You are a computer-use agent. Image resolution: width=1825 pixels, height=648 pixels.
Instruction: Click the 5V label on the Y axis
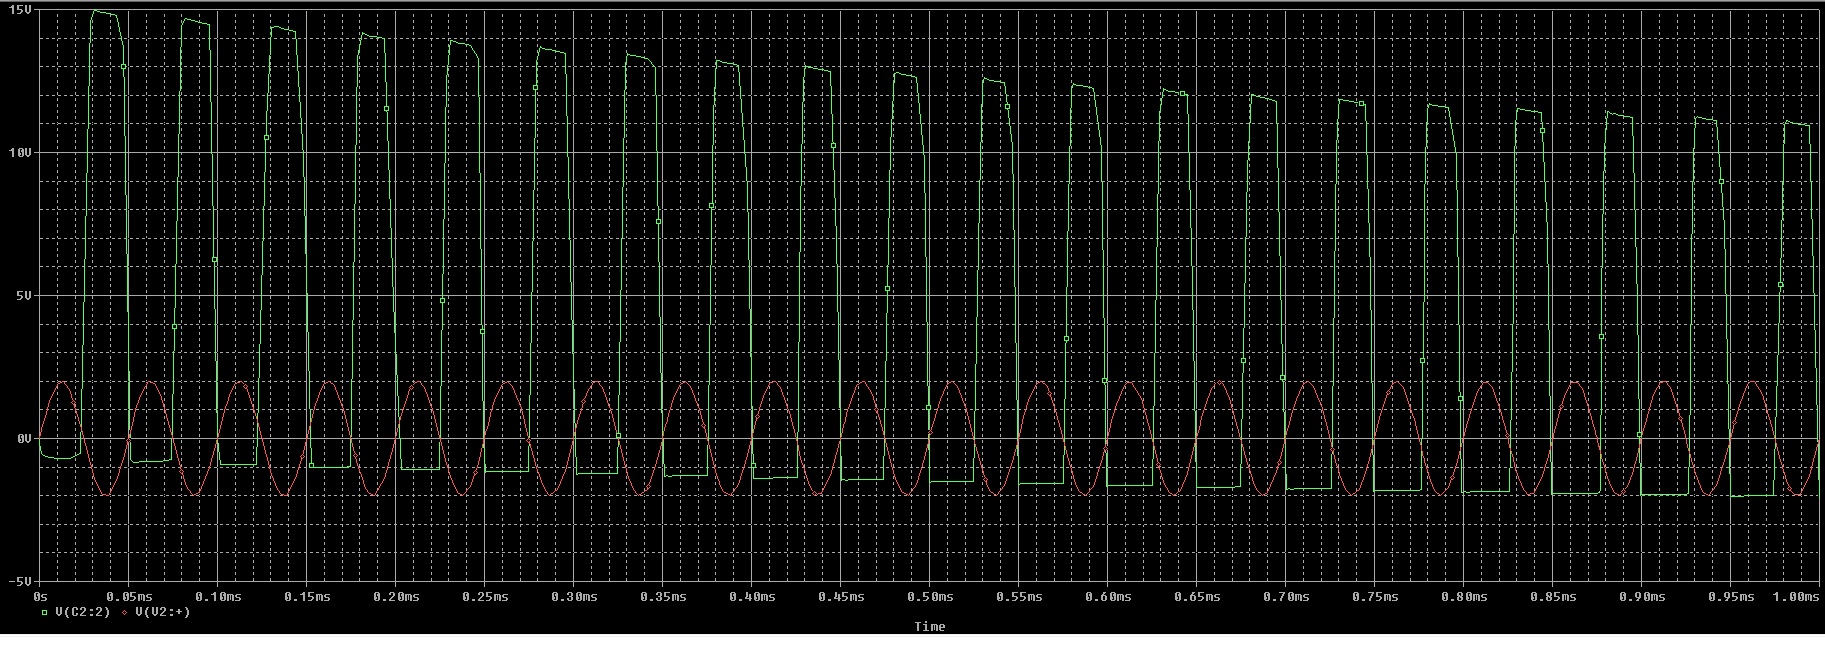23,296
